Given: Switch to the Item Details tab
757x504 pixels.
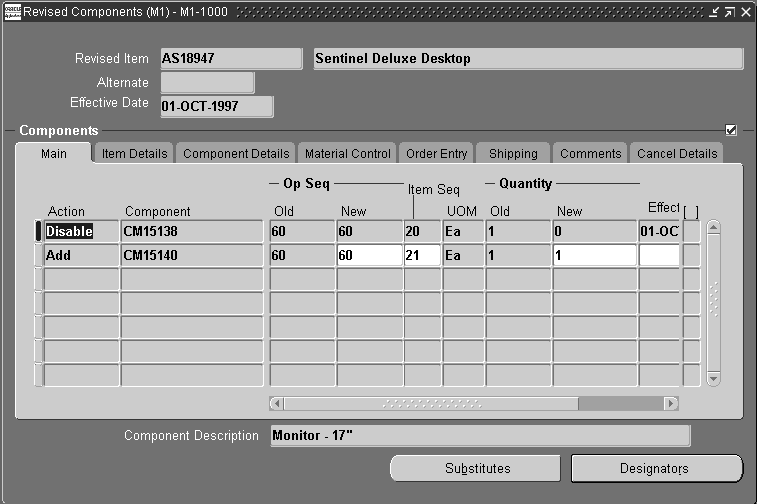Looking at the screenshot, I should tap(134, 154).
